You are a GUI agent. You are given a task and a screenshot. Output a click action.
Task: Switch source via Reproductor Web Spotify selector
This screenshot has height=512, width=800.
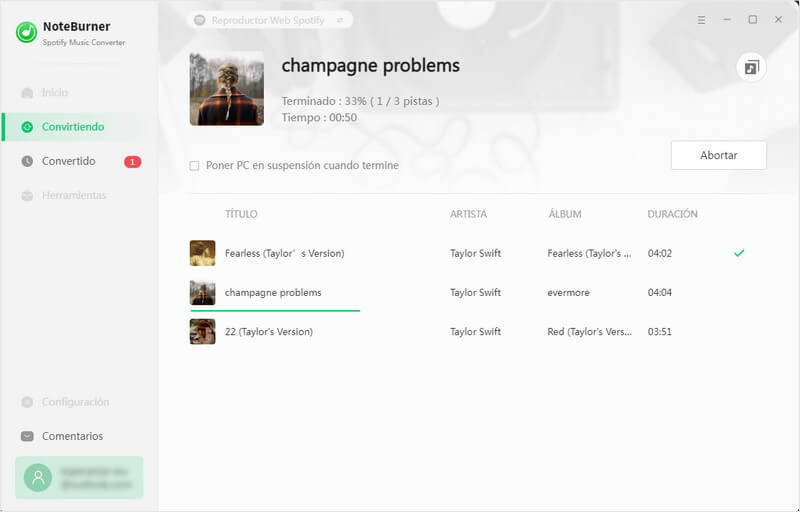pyautogui.click(x=271, y=20)
